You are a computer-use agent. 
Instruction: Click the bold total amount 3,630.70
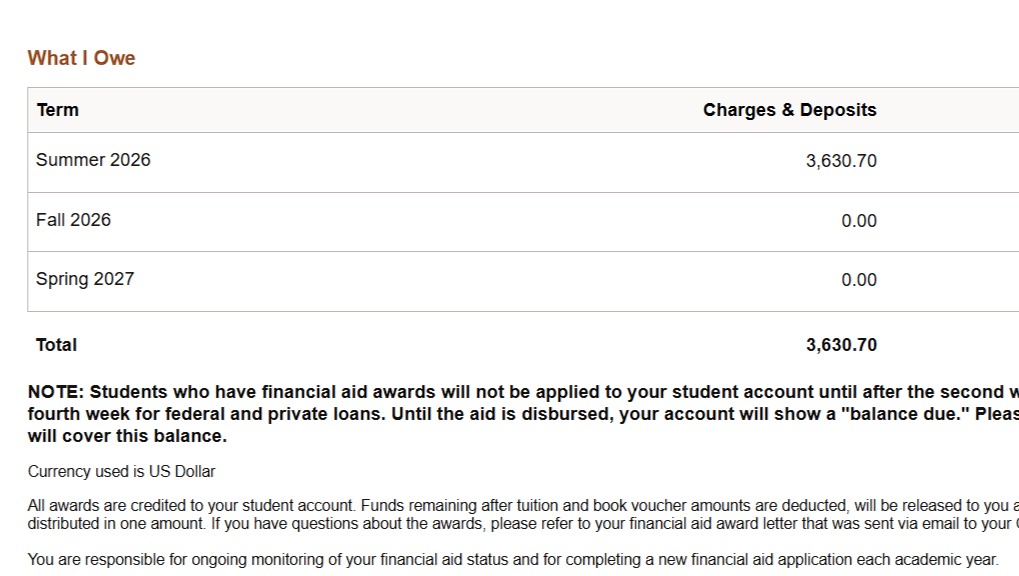tap(841, 345)
